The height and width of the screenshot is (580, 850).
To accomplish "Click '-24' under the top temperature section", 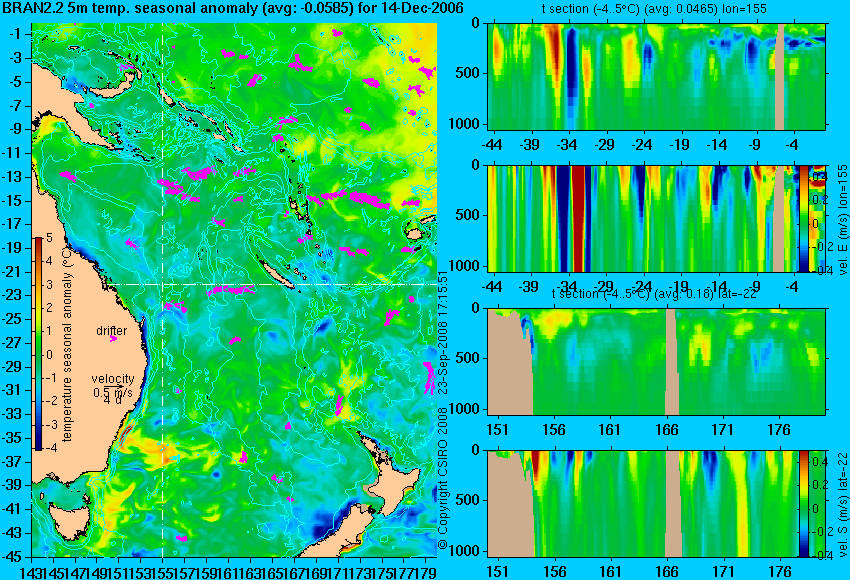I will pos(642,145).
